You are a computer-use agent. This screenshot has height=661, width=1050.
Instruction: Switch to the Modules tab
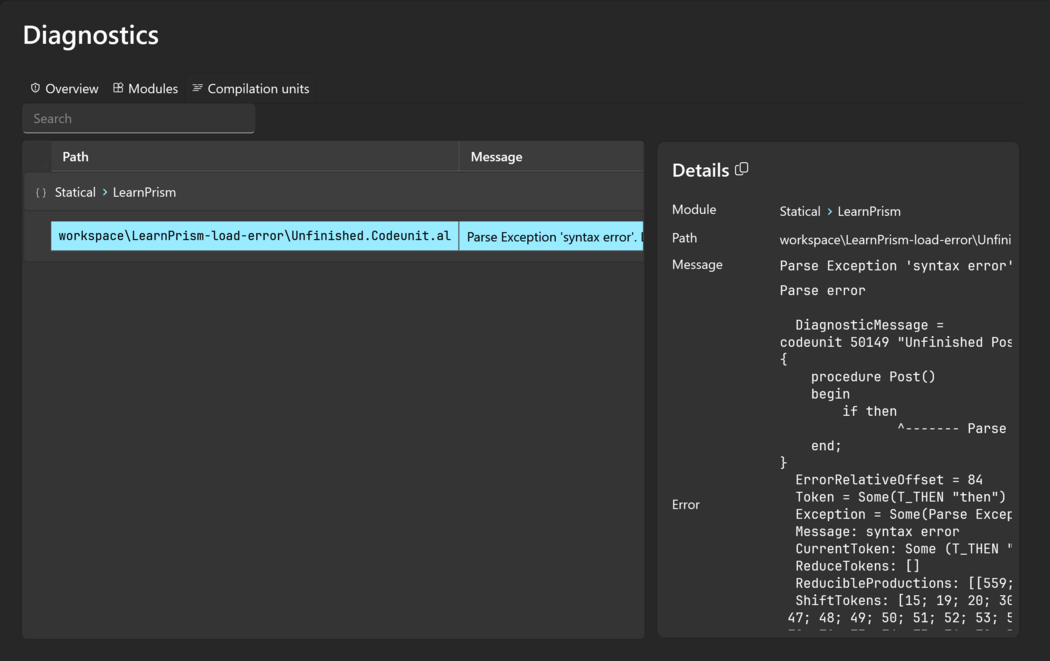coord(145,88)
